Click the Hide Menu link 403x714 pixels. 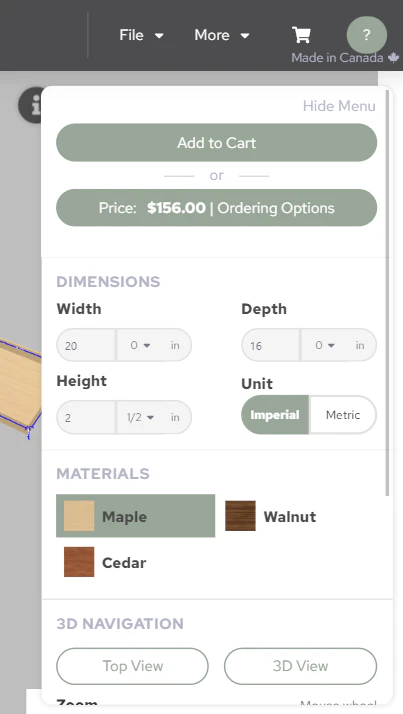339,106
